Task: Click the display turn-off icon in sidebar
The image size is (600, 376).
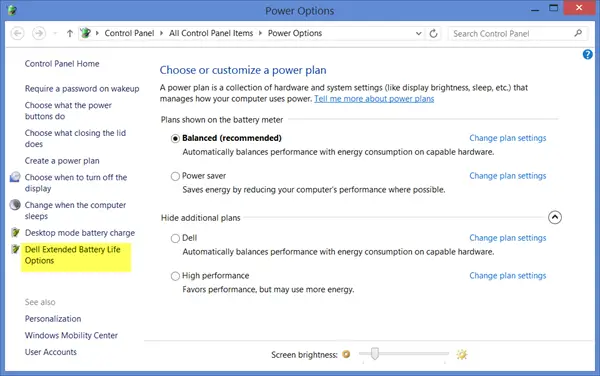Action: (x=15, y=177)
